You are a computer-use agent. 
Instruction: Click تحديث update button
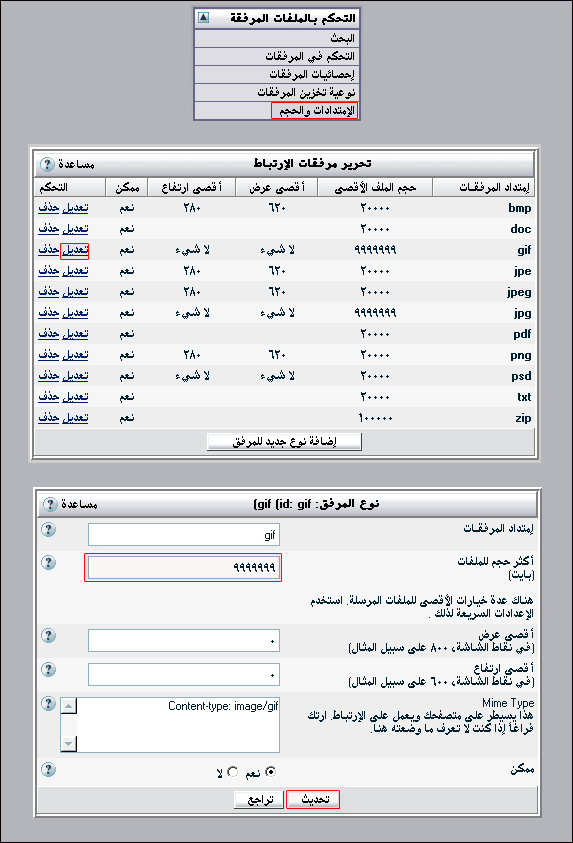[313, 799]
